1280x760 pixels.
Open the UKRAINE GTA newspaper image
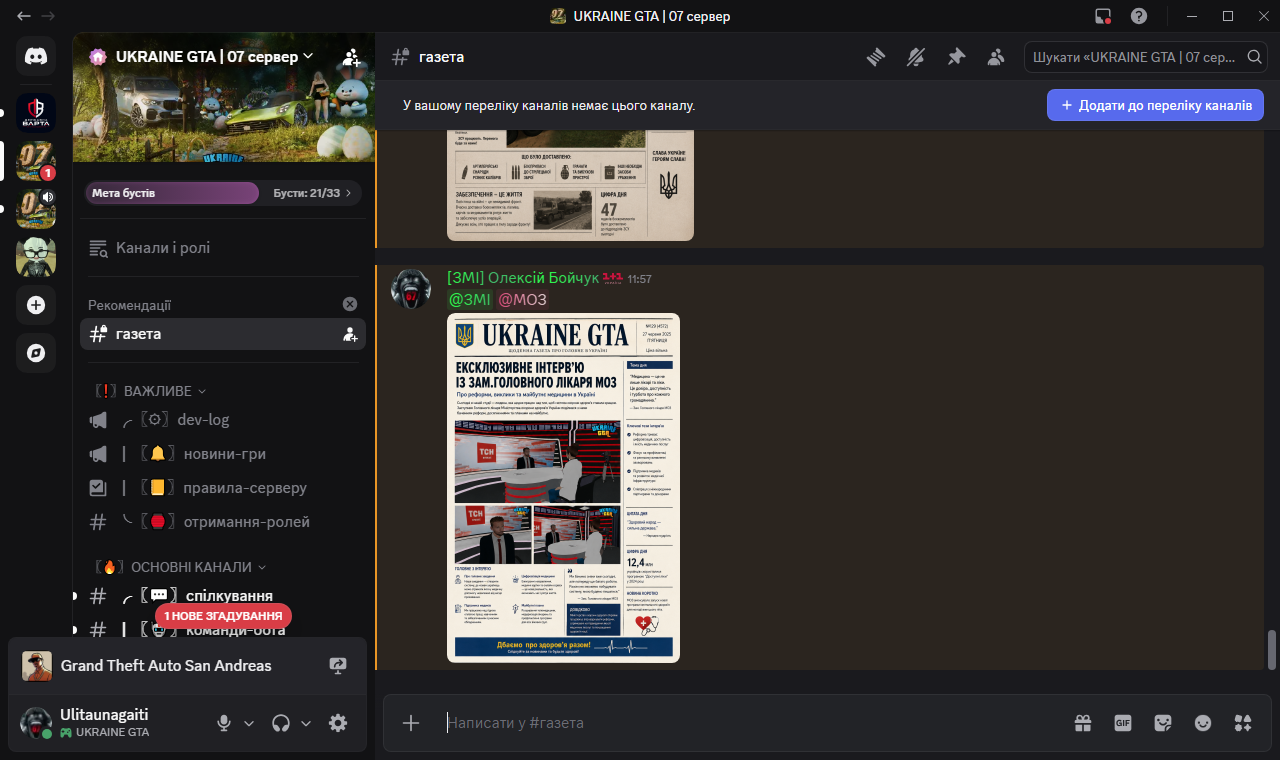coord(563,488)
